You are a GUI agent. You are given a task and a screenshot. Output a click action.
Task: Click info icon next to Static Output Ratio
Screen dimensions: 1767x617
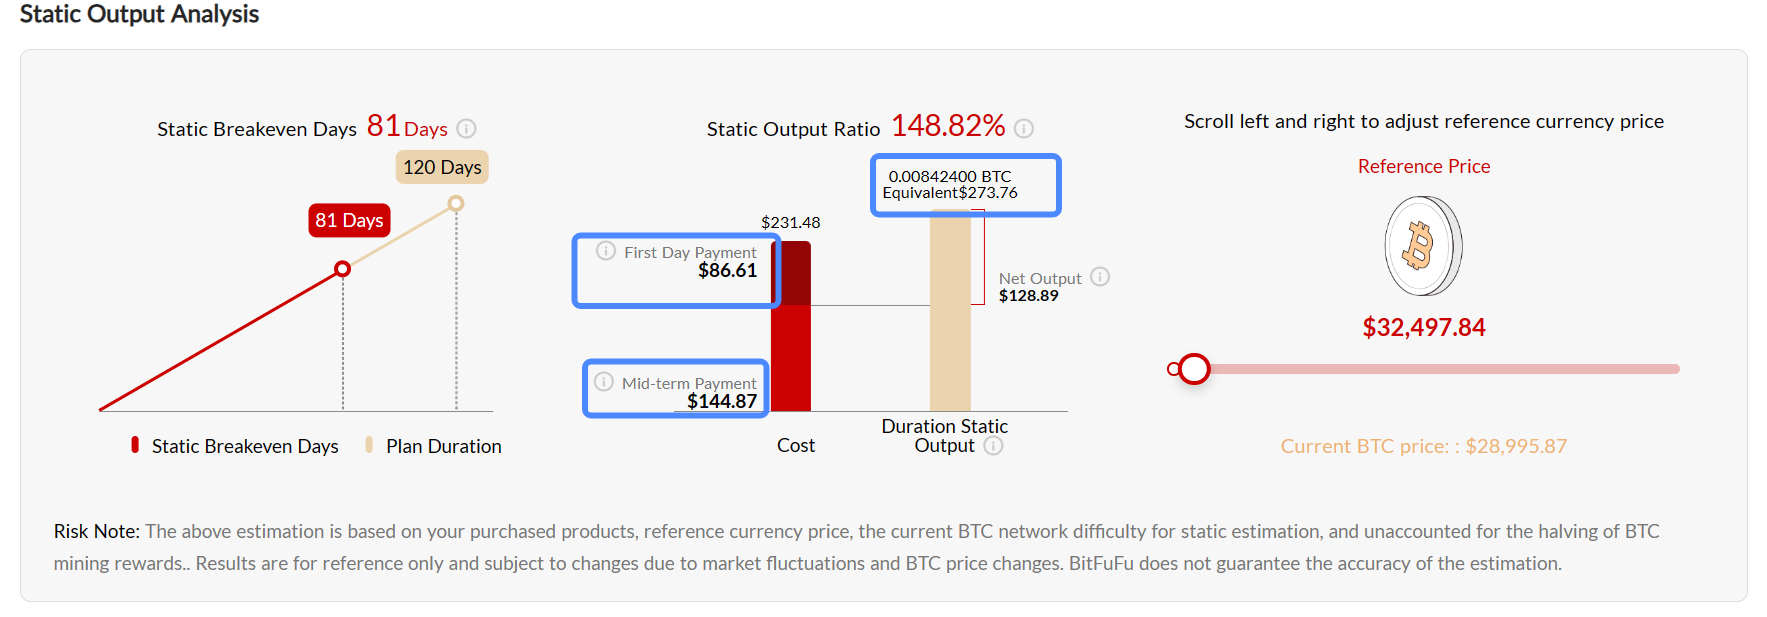(1024, 128)
